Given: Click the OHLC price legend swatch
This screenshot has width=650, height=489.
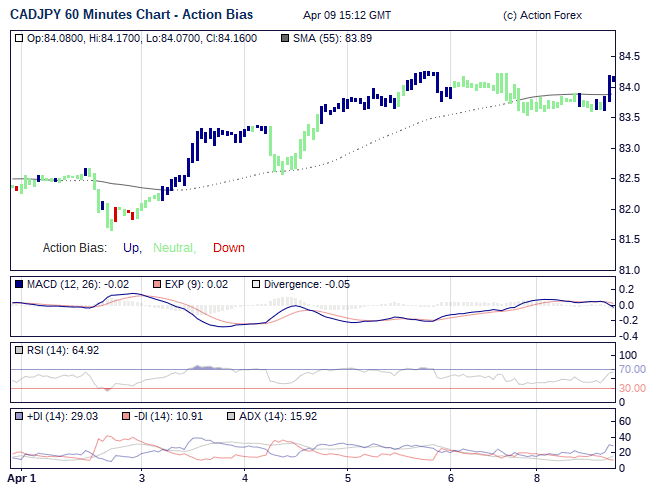Looking at the screenshot, I should [19, 39].
